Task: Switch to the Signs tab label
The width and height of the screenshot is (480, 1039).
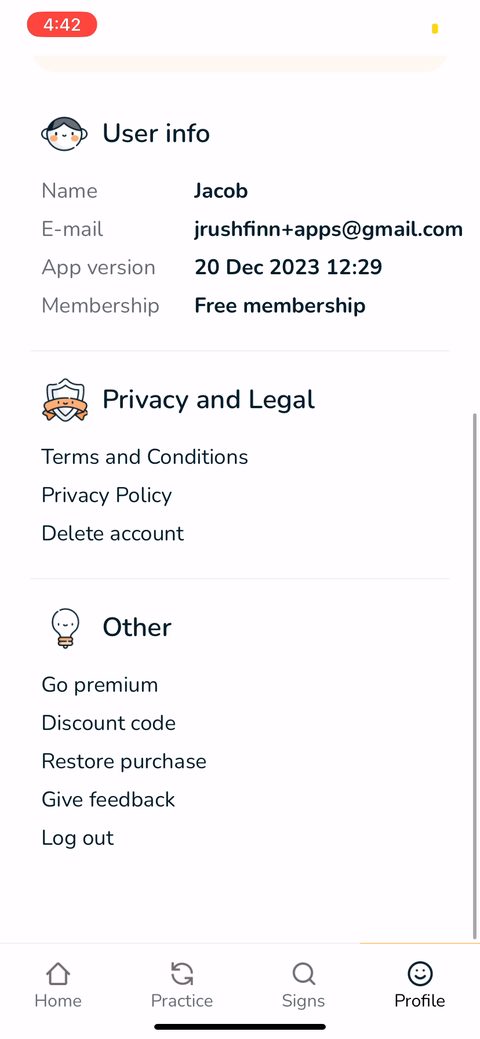Action: tap(303, 1001)
